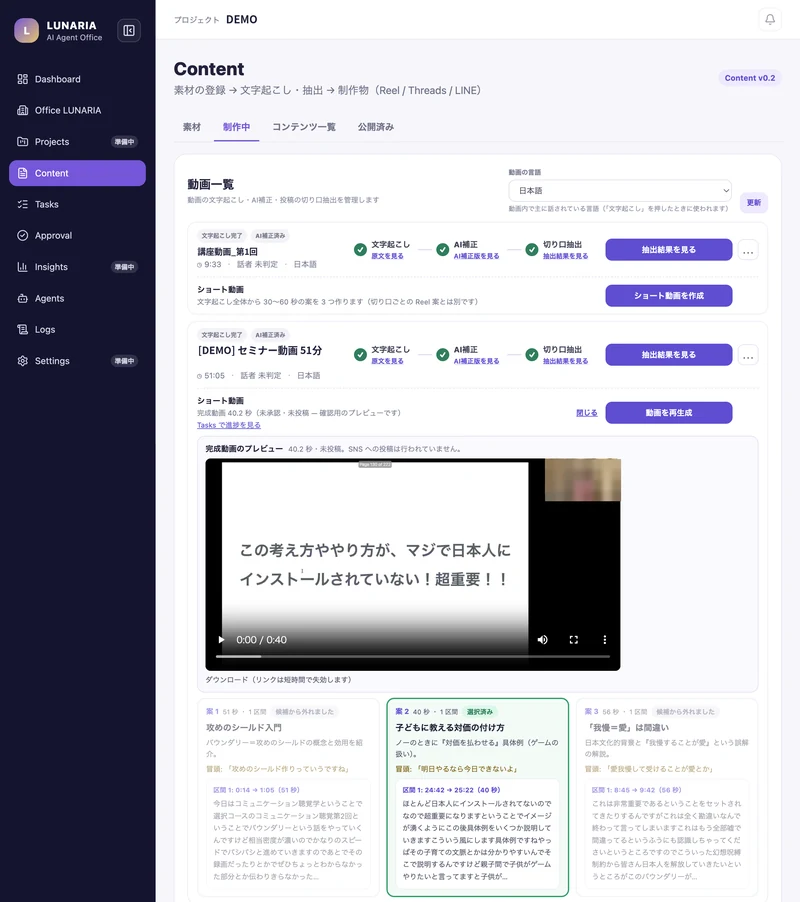Click the Agents robot icon
The width and height of the screenshot is (800, 902).
coord(22,299)
